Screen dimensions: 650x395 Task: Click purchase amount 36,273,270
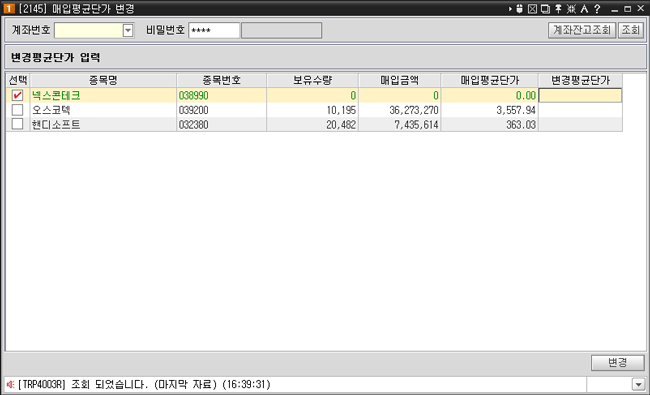(414, 110)
